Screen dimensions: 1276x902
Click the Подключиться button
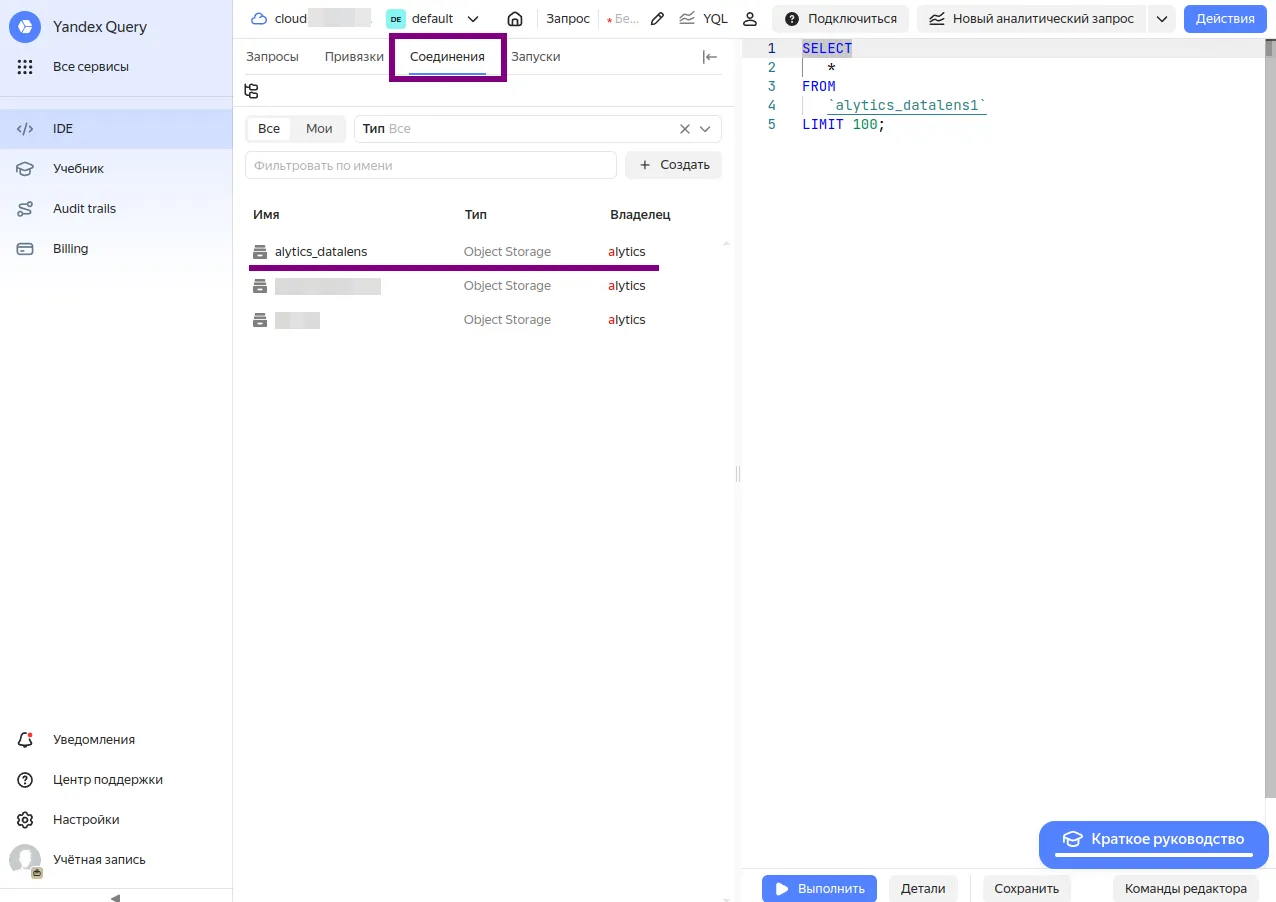point(840,19)
